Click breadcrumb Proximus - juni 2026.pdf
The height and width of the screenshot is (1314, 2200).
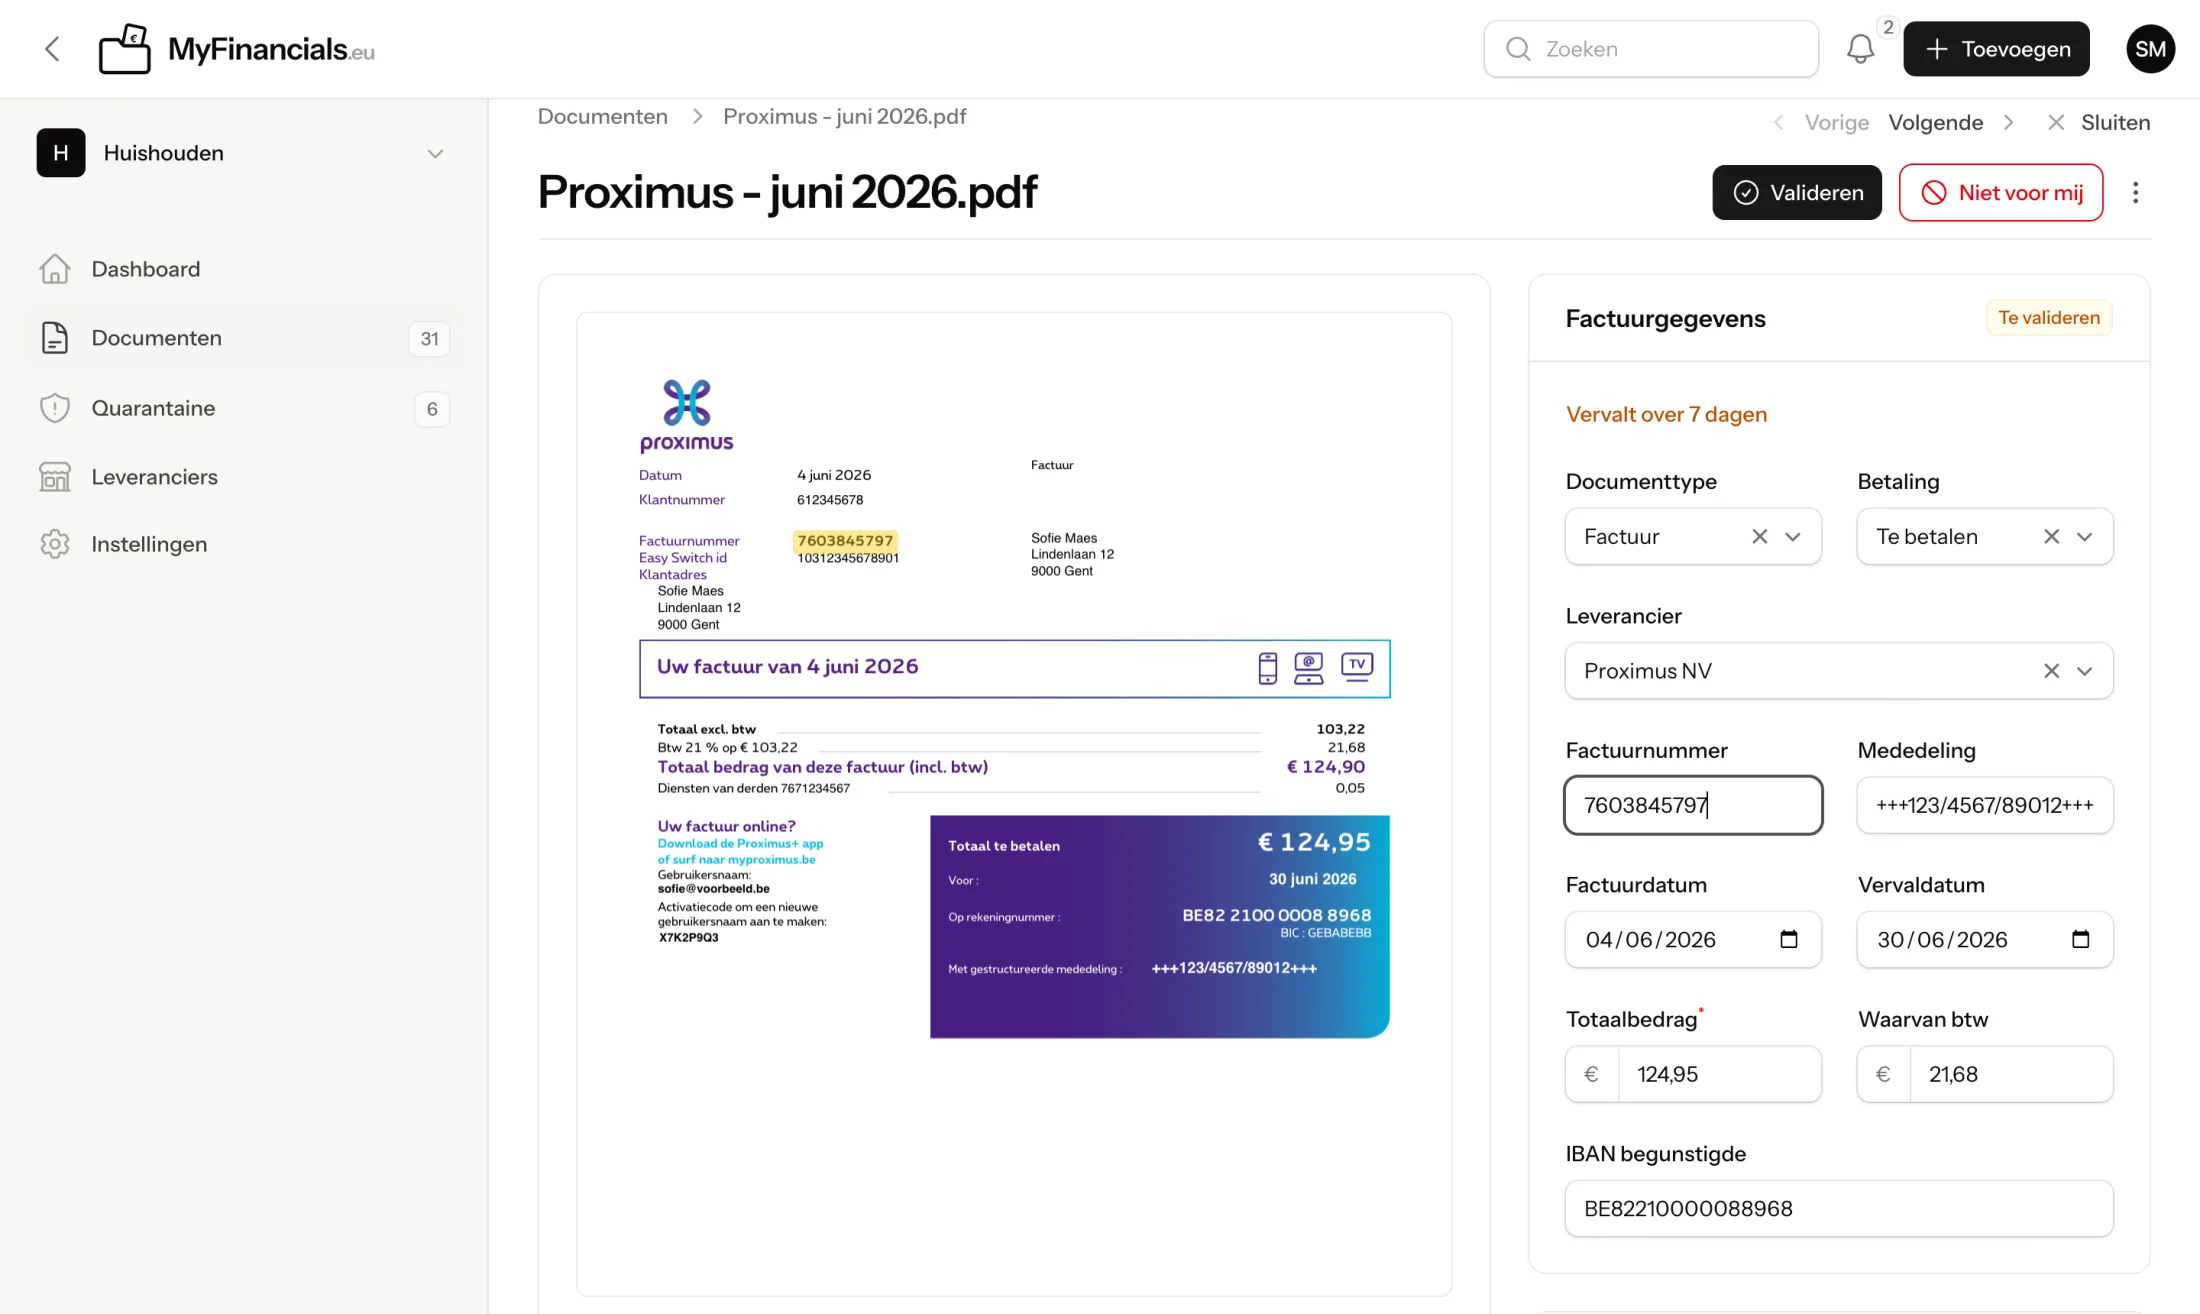point(844,116)
